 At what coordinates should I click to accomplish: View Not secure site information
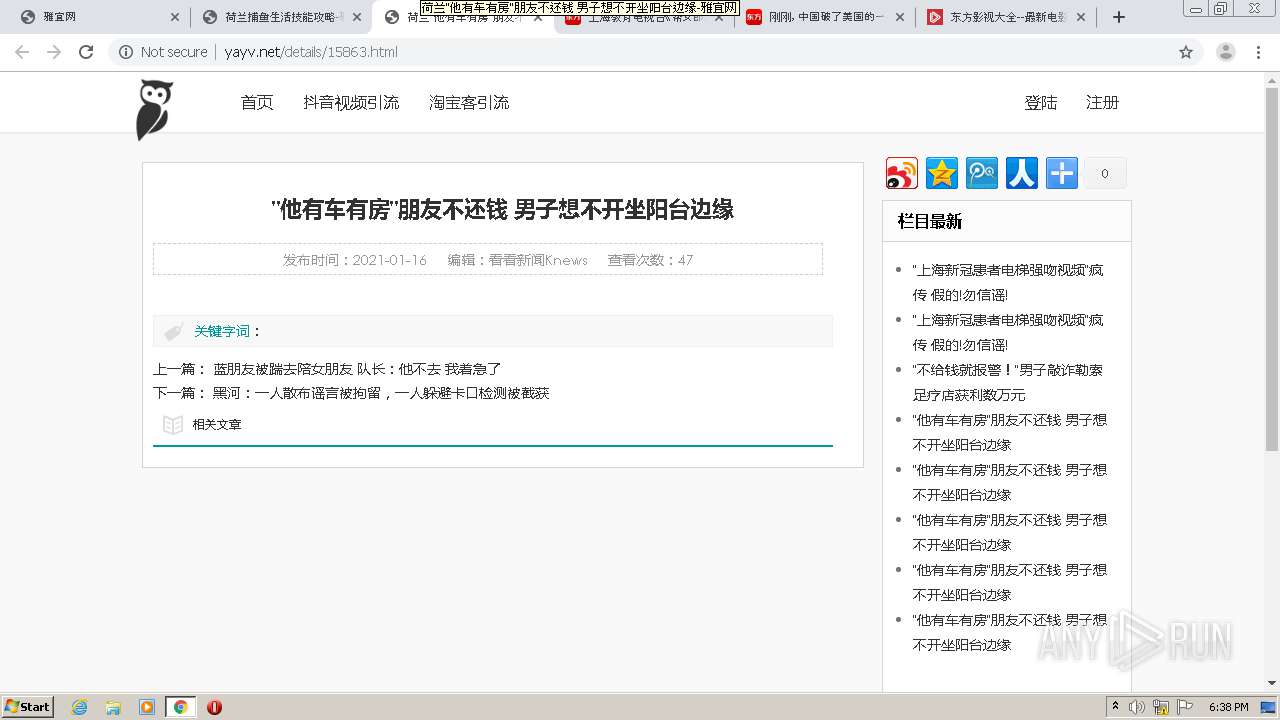163,52
